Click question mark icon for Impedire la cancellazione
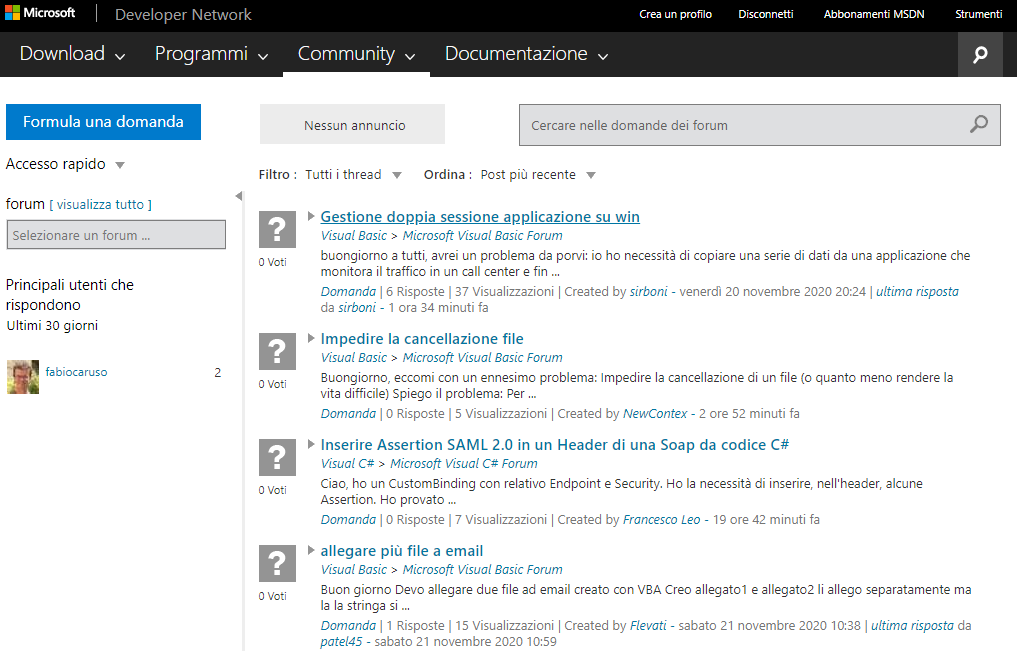The width and height of the screenshot is (1017, 651). click(x=277, y=351)
